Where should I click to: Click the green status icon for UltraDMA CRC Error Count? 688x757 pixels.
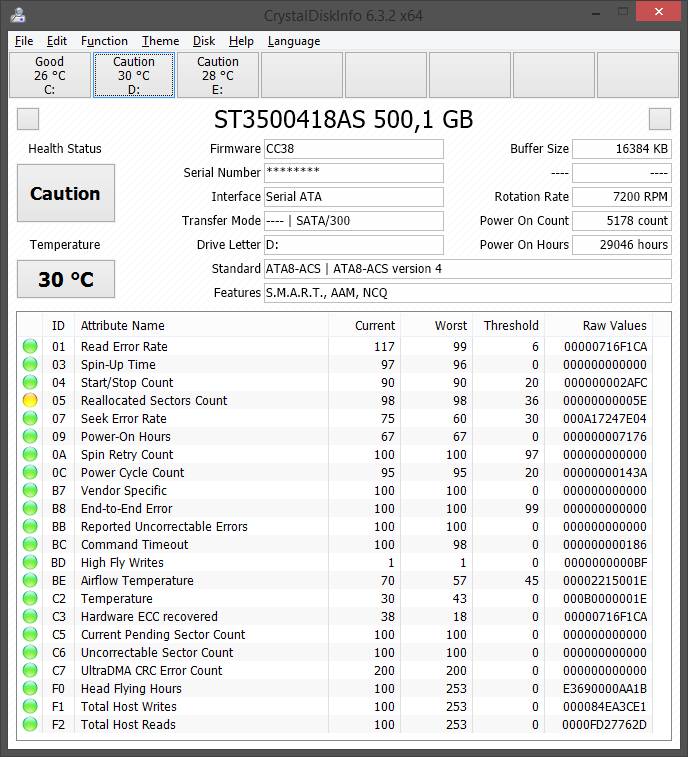[x=30, y=670]
